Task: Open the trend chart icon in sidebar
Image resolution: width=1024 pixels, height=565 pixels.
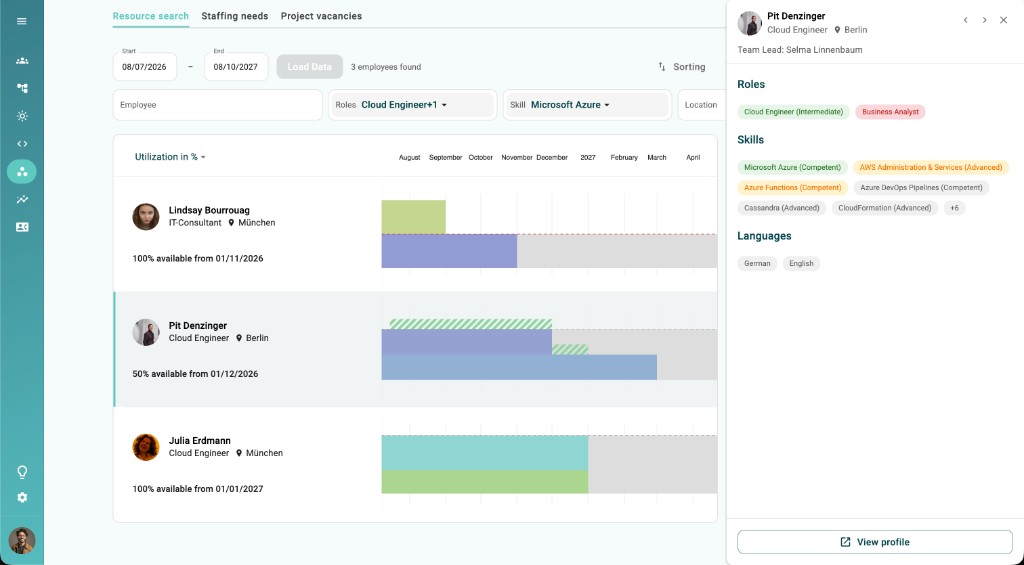Action: [22, 199]
